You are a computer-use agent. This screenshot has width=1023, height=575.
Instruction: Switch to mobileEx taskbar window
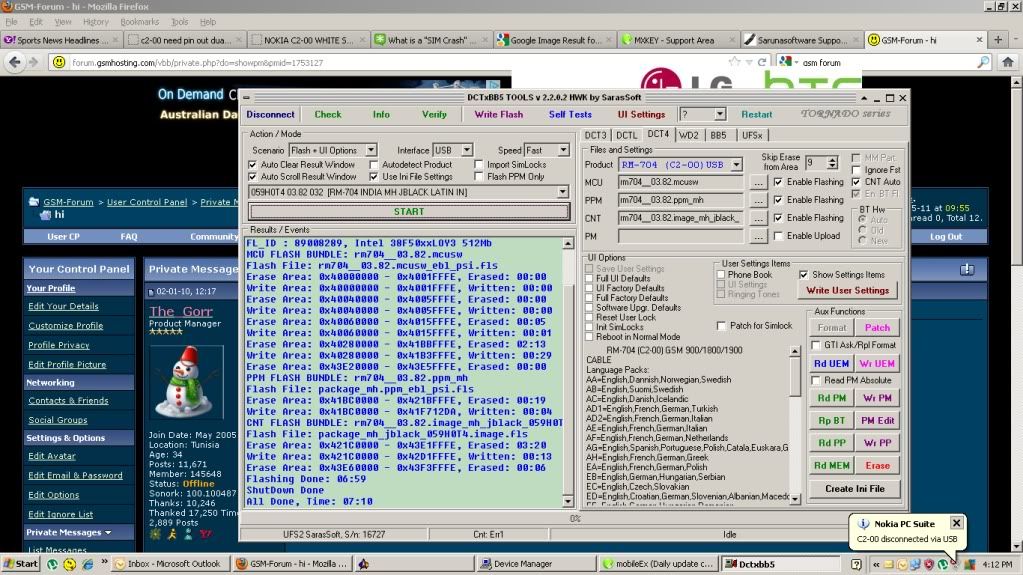tap(658, 564)
